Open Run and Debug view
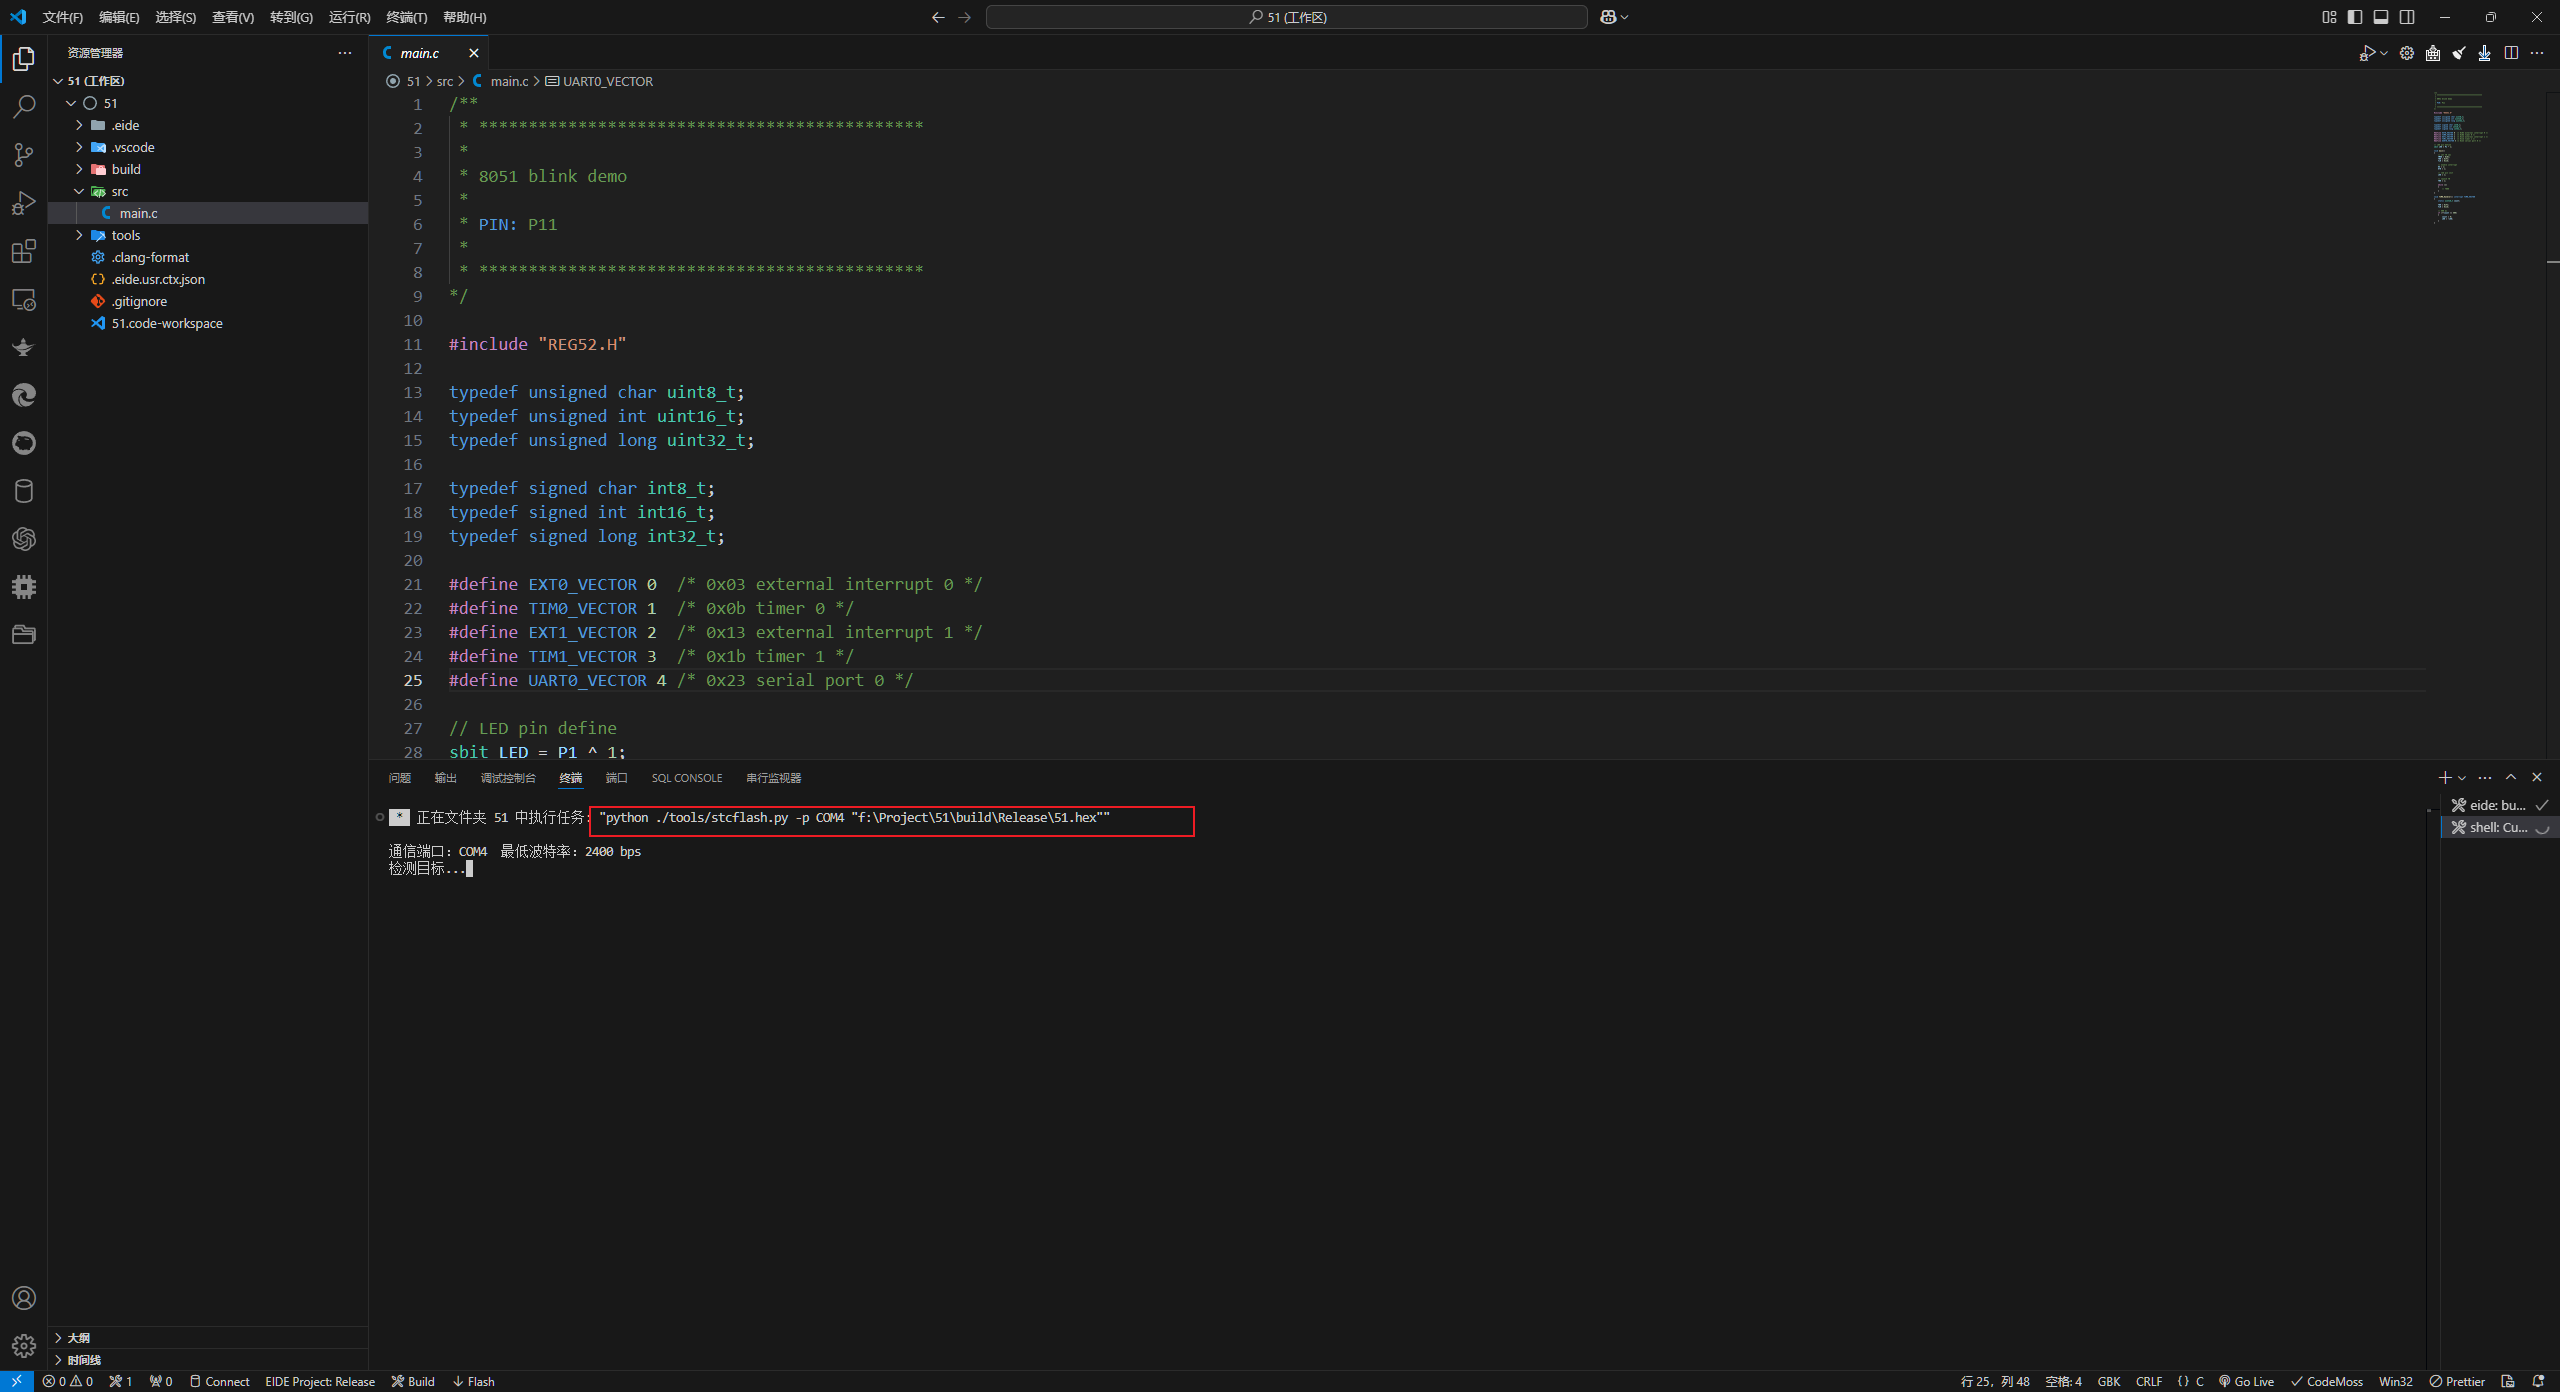 click(24, 203)
